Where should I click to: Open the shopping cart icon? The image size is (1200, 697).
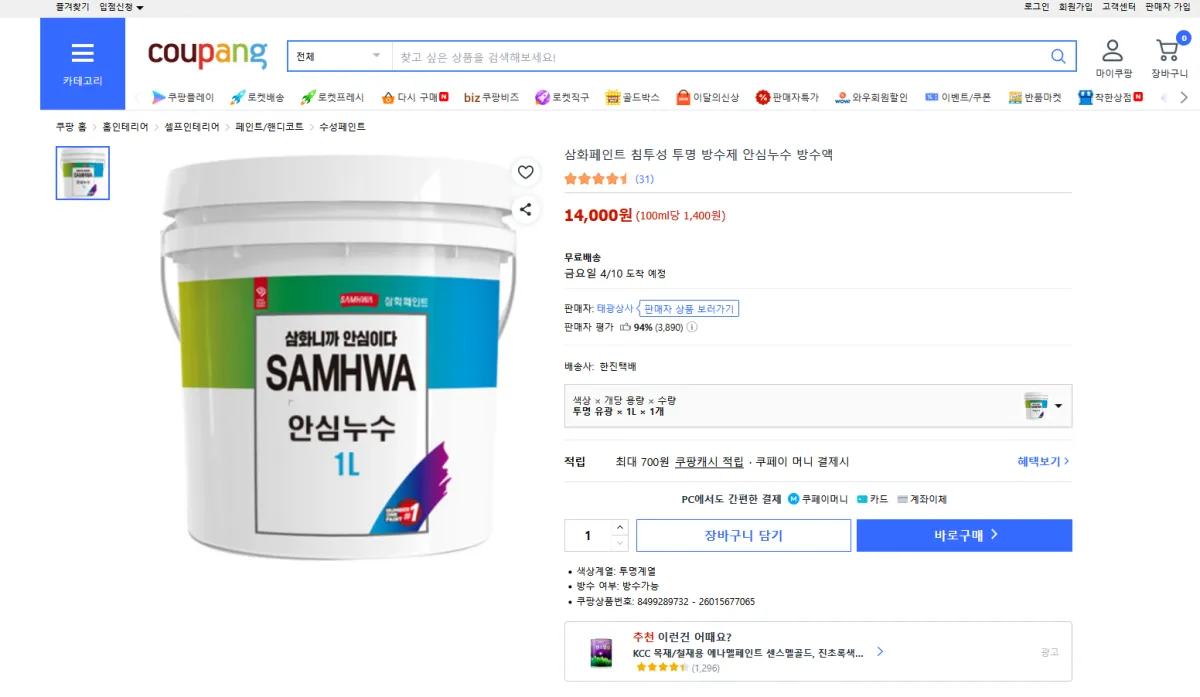pyautogui.click(x=1167, y=51)
